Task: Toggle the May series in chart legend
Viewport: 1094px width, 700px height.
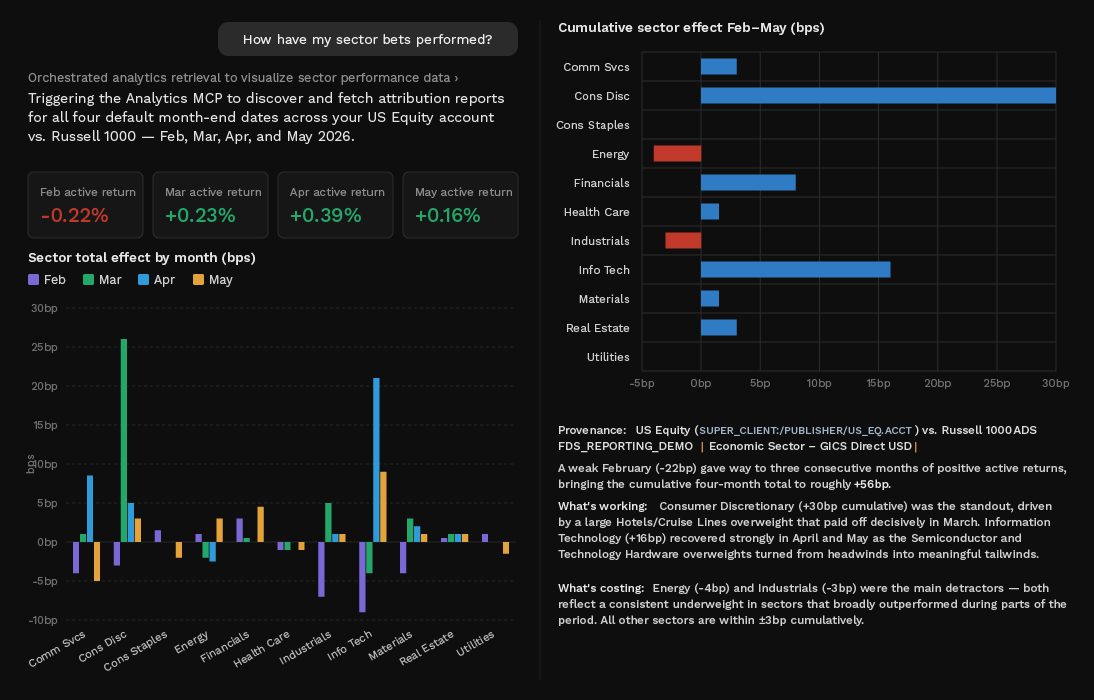Action: pyautogui.click(x=213, y=280)
